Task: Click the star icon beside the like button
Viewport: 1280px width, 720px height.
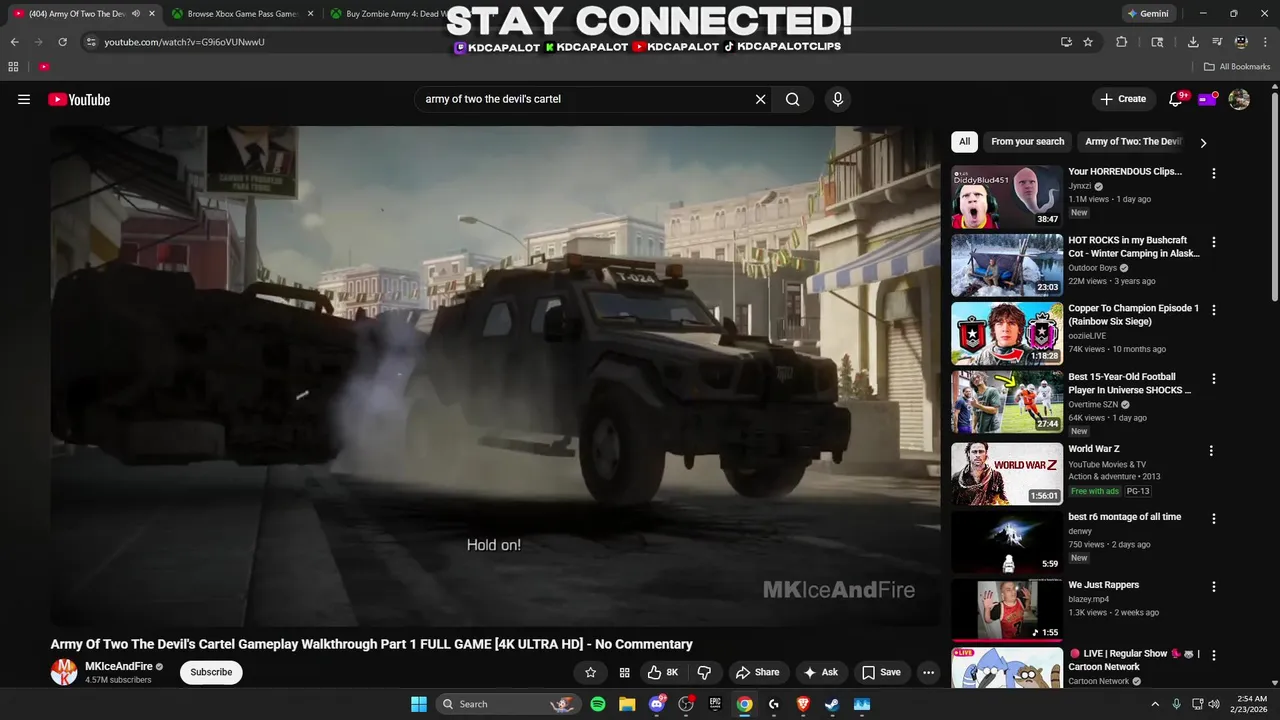Action: click(x=590, y=672)
